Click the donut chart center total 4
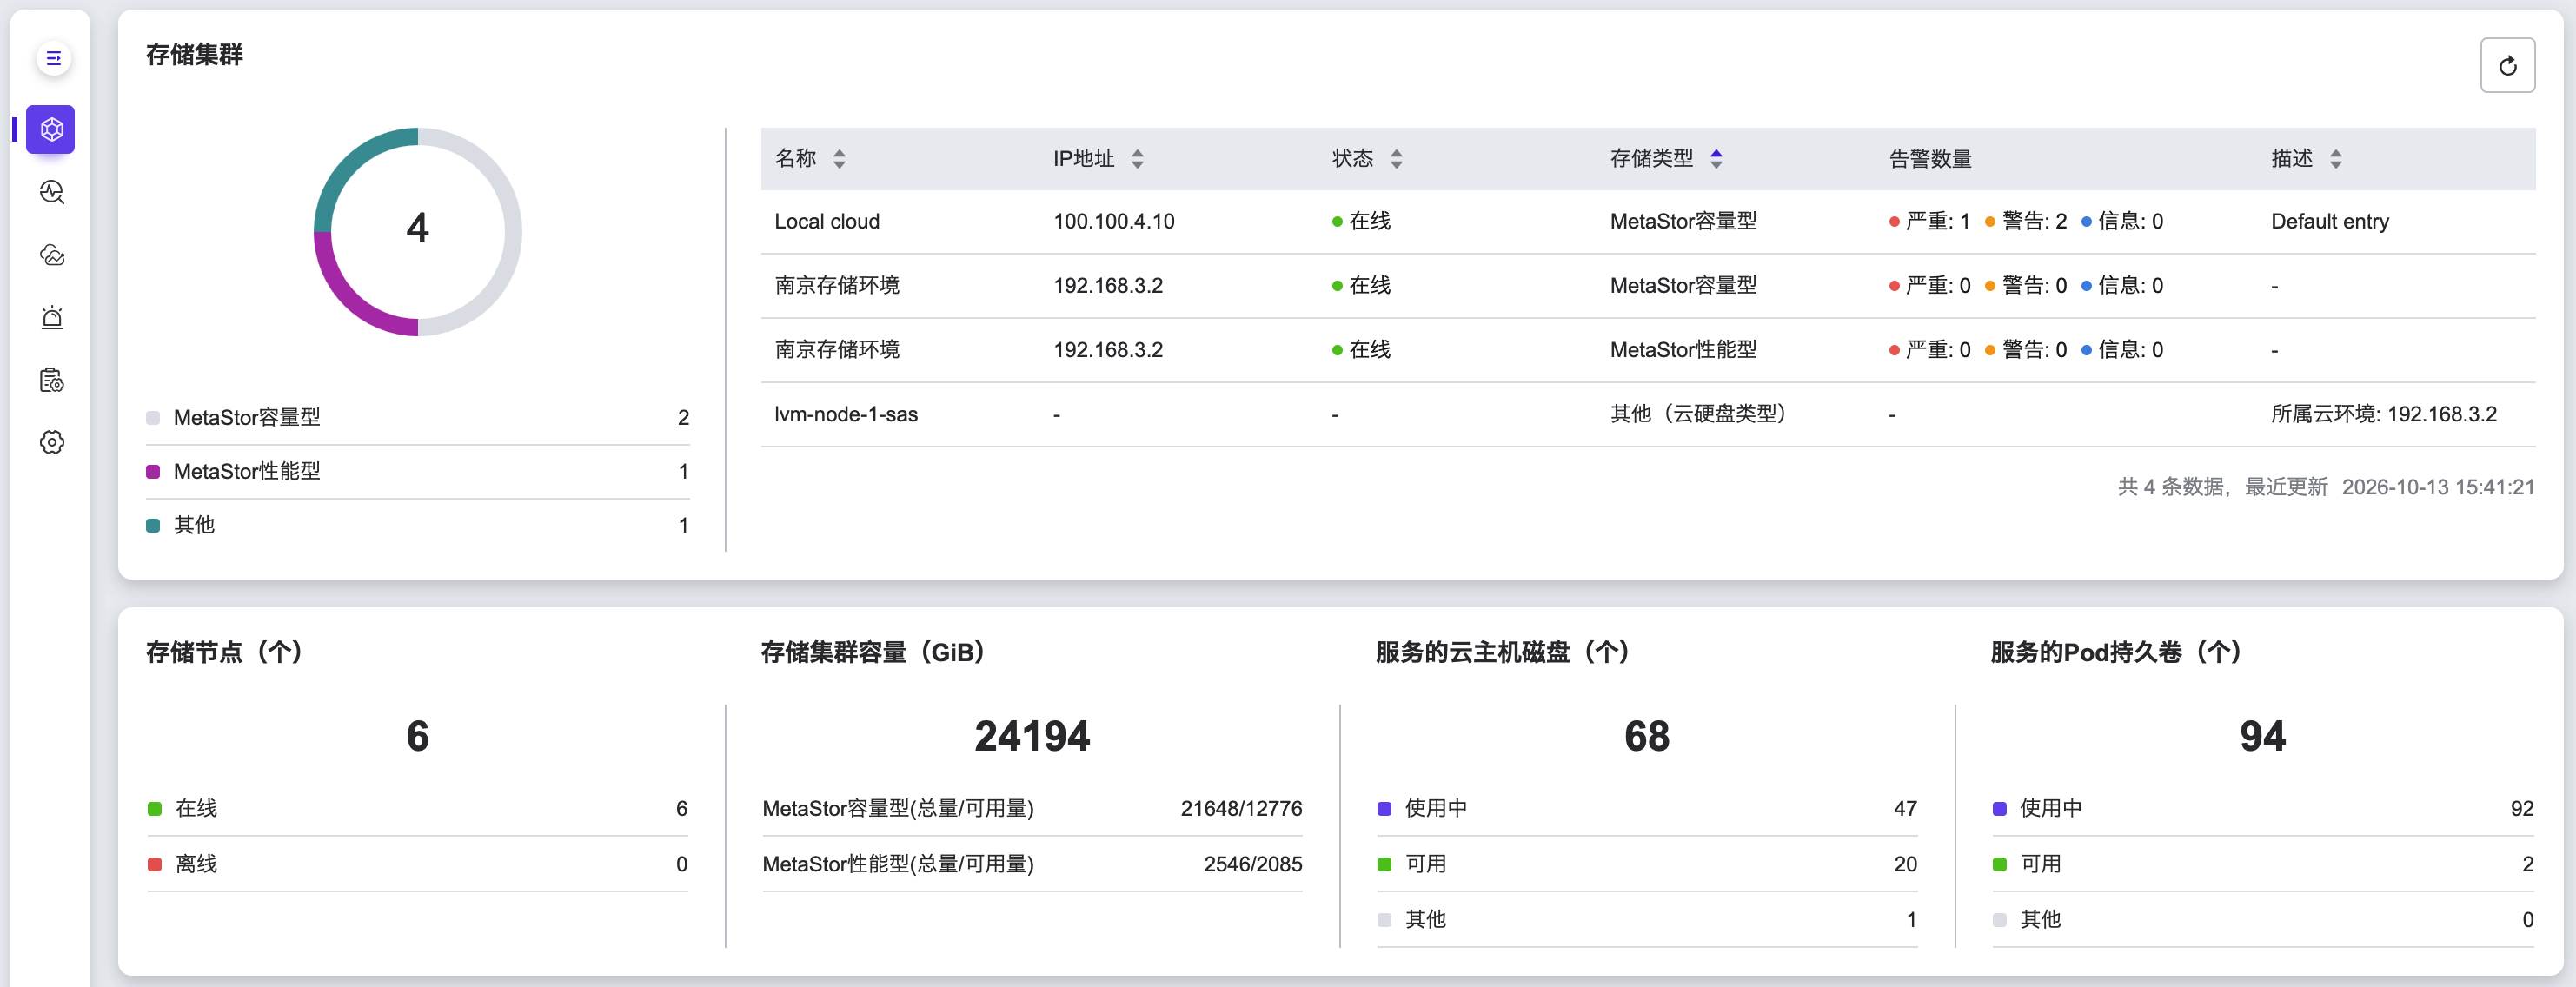Screen dimensions: 2576x987 click(x=418, y=229)
